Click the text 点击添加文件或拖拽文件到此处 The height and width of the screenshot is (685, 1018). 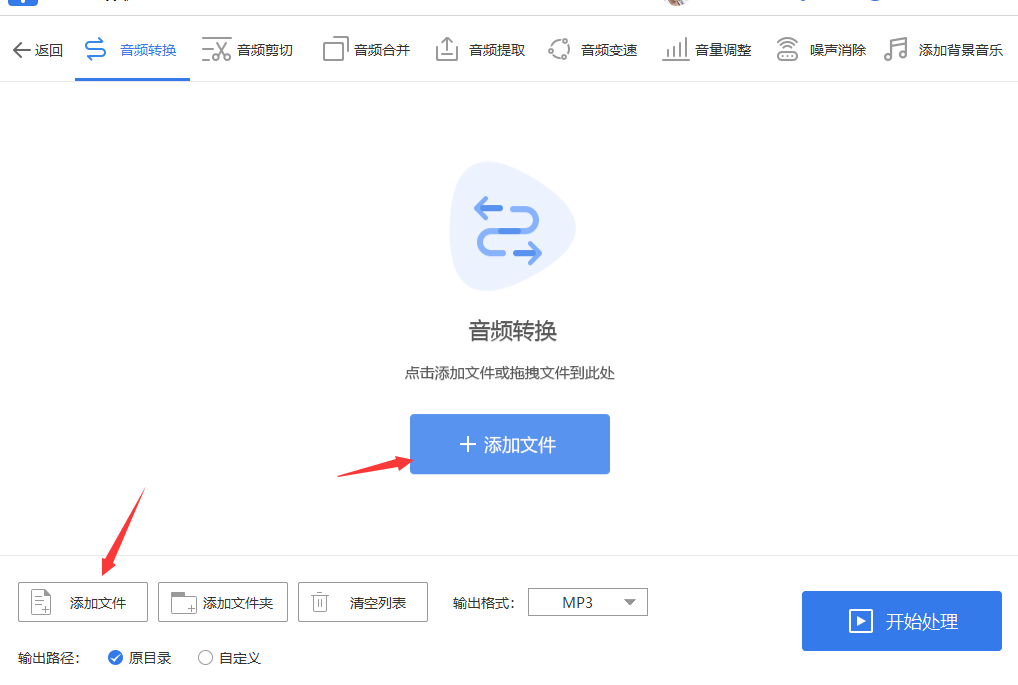pyautogui.click(x=510, y=373)
